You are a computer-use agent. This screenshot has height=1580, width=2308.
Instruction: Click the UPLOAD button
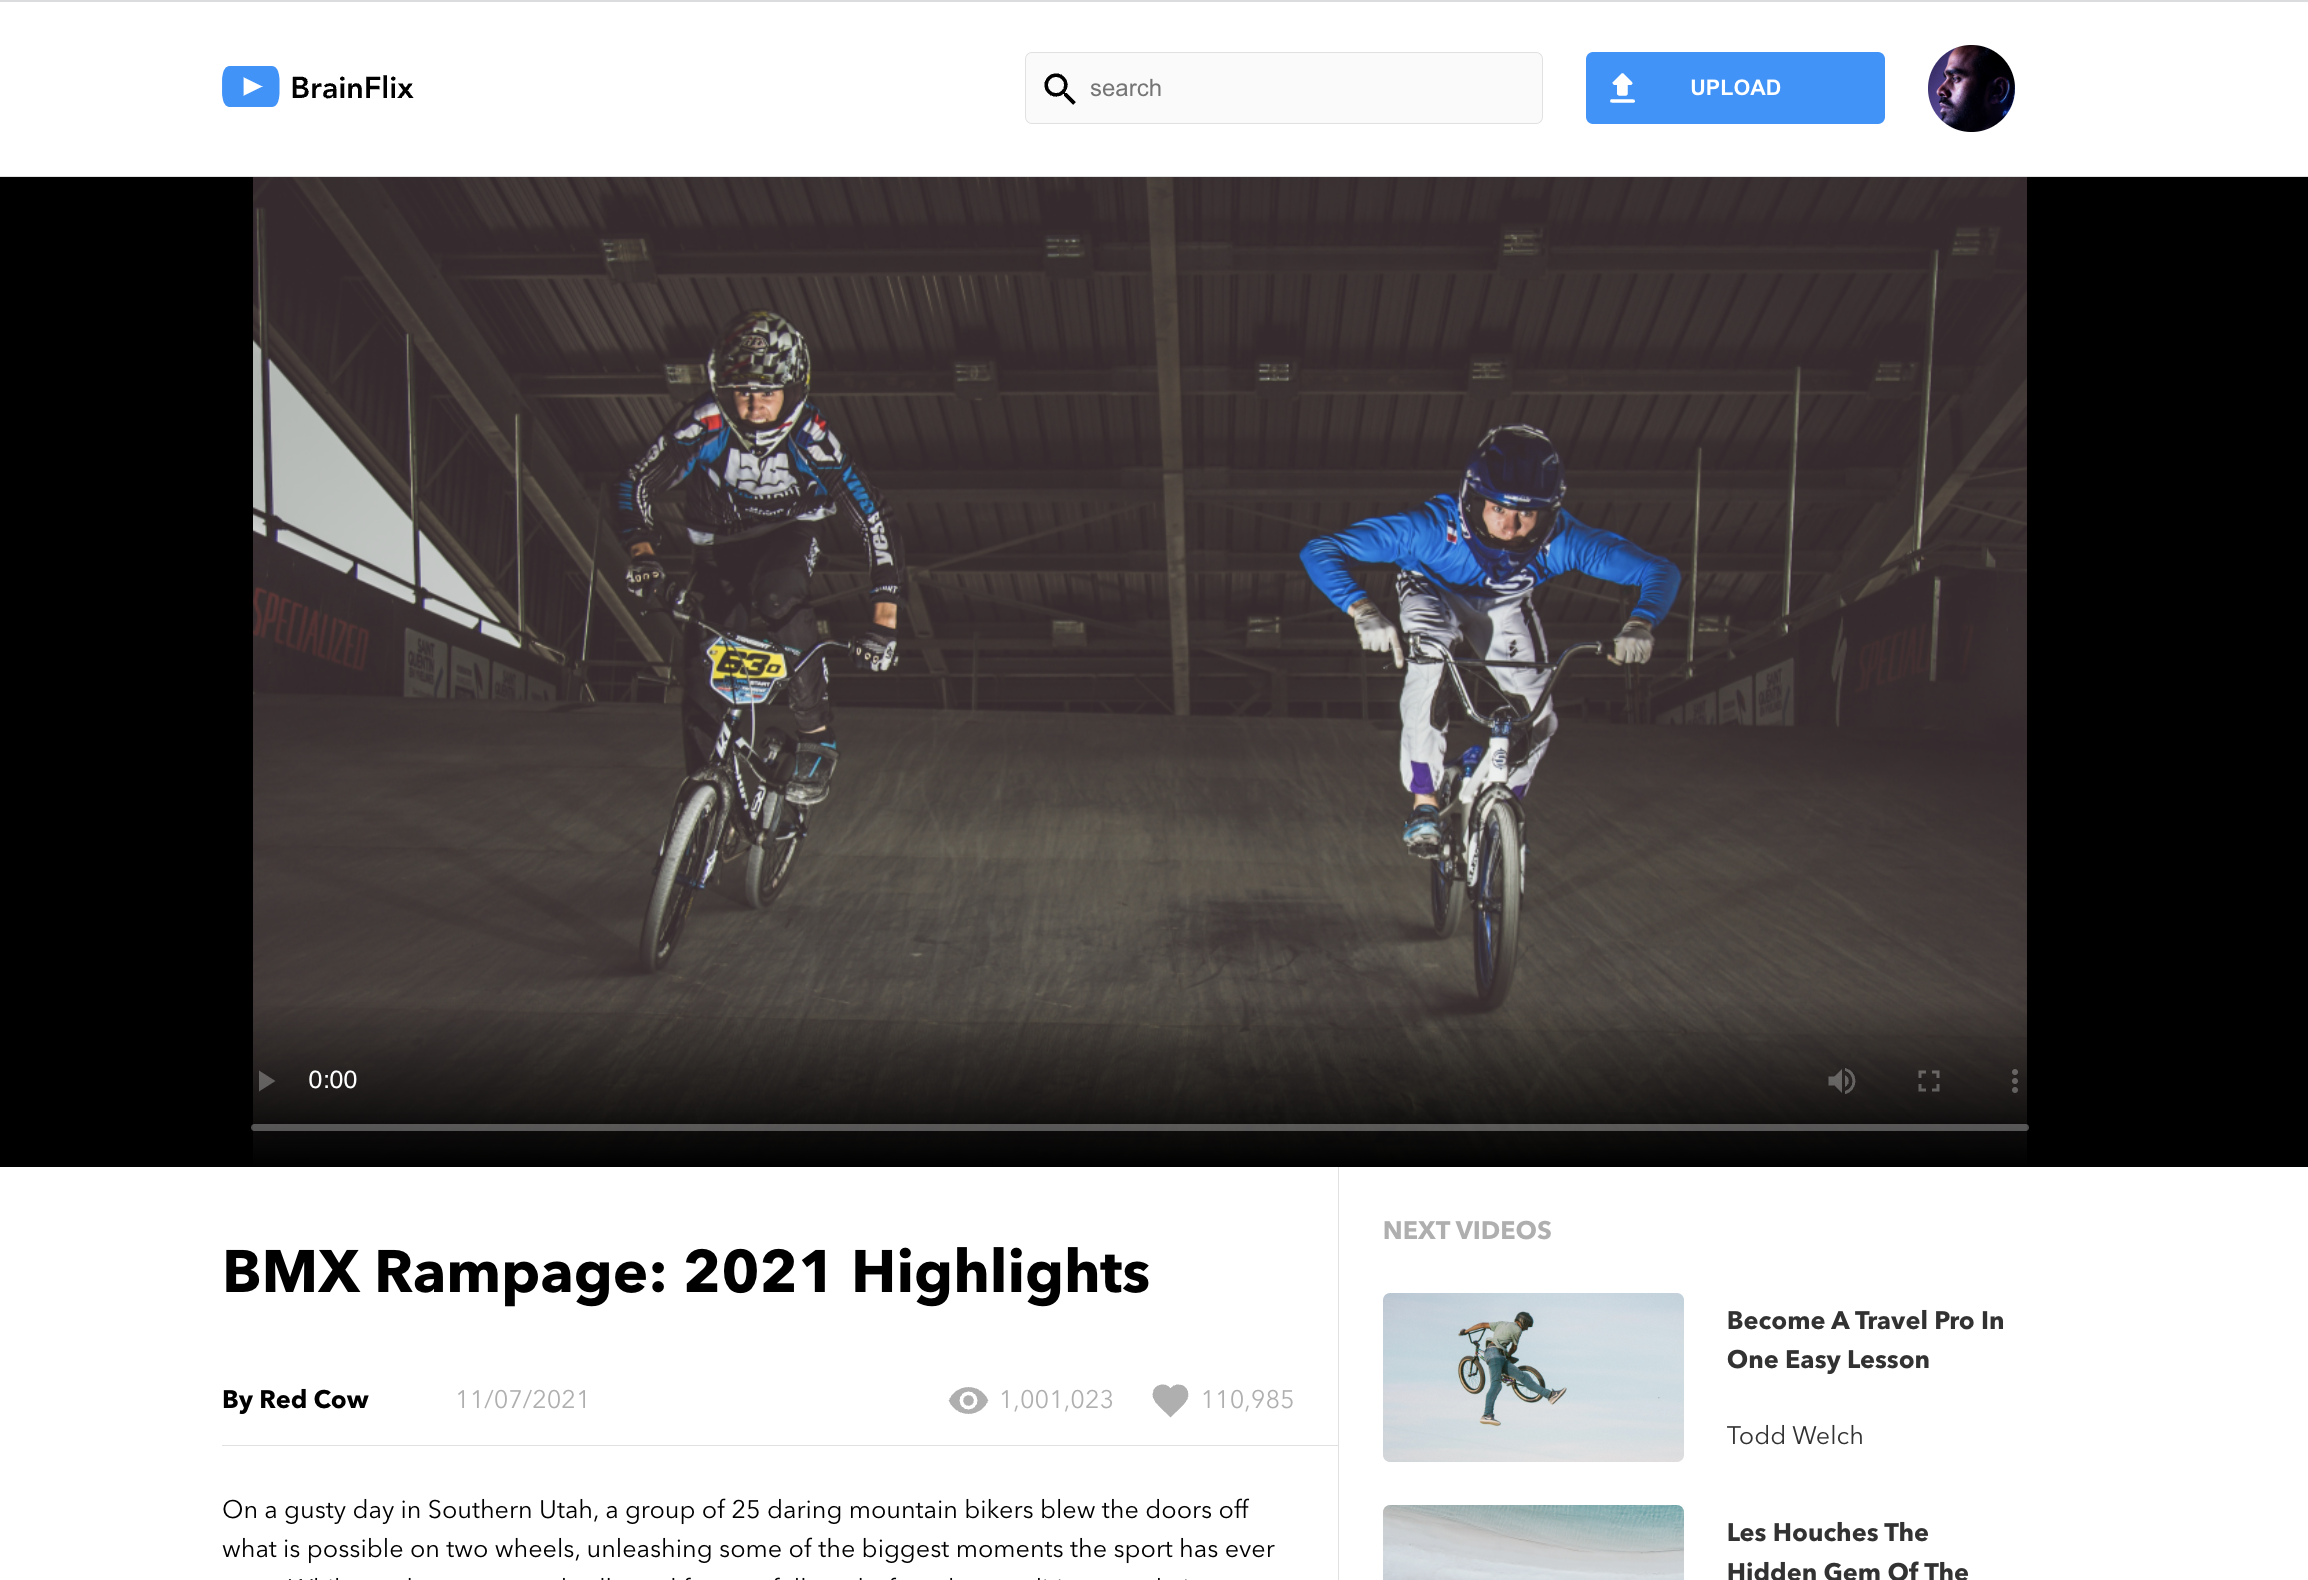1735,88
